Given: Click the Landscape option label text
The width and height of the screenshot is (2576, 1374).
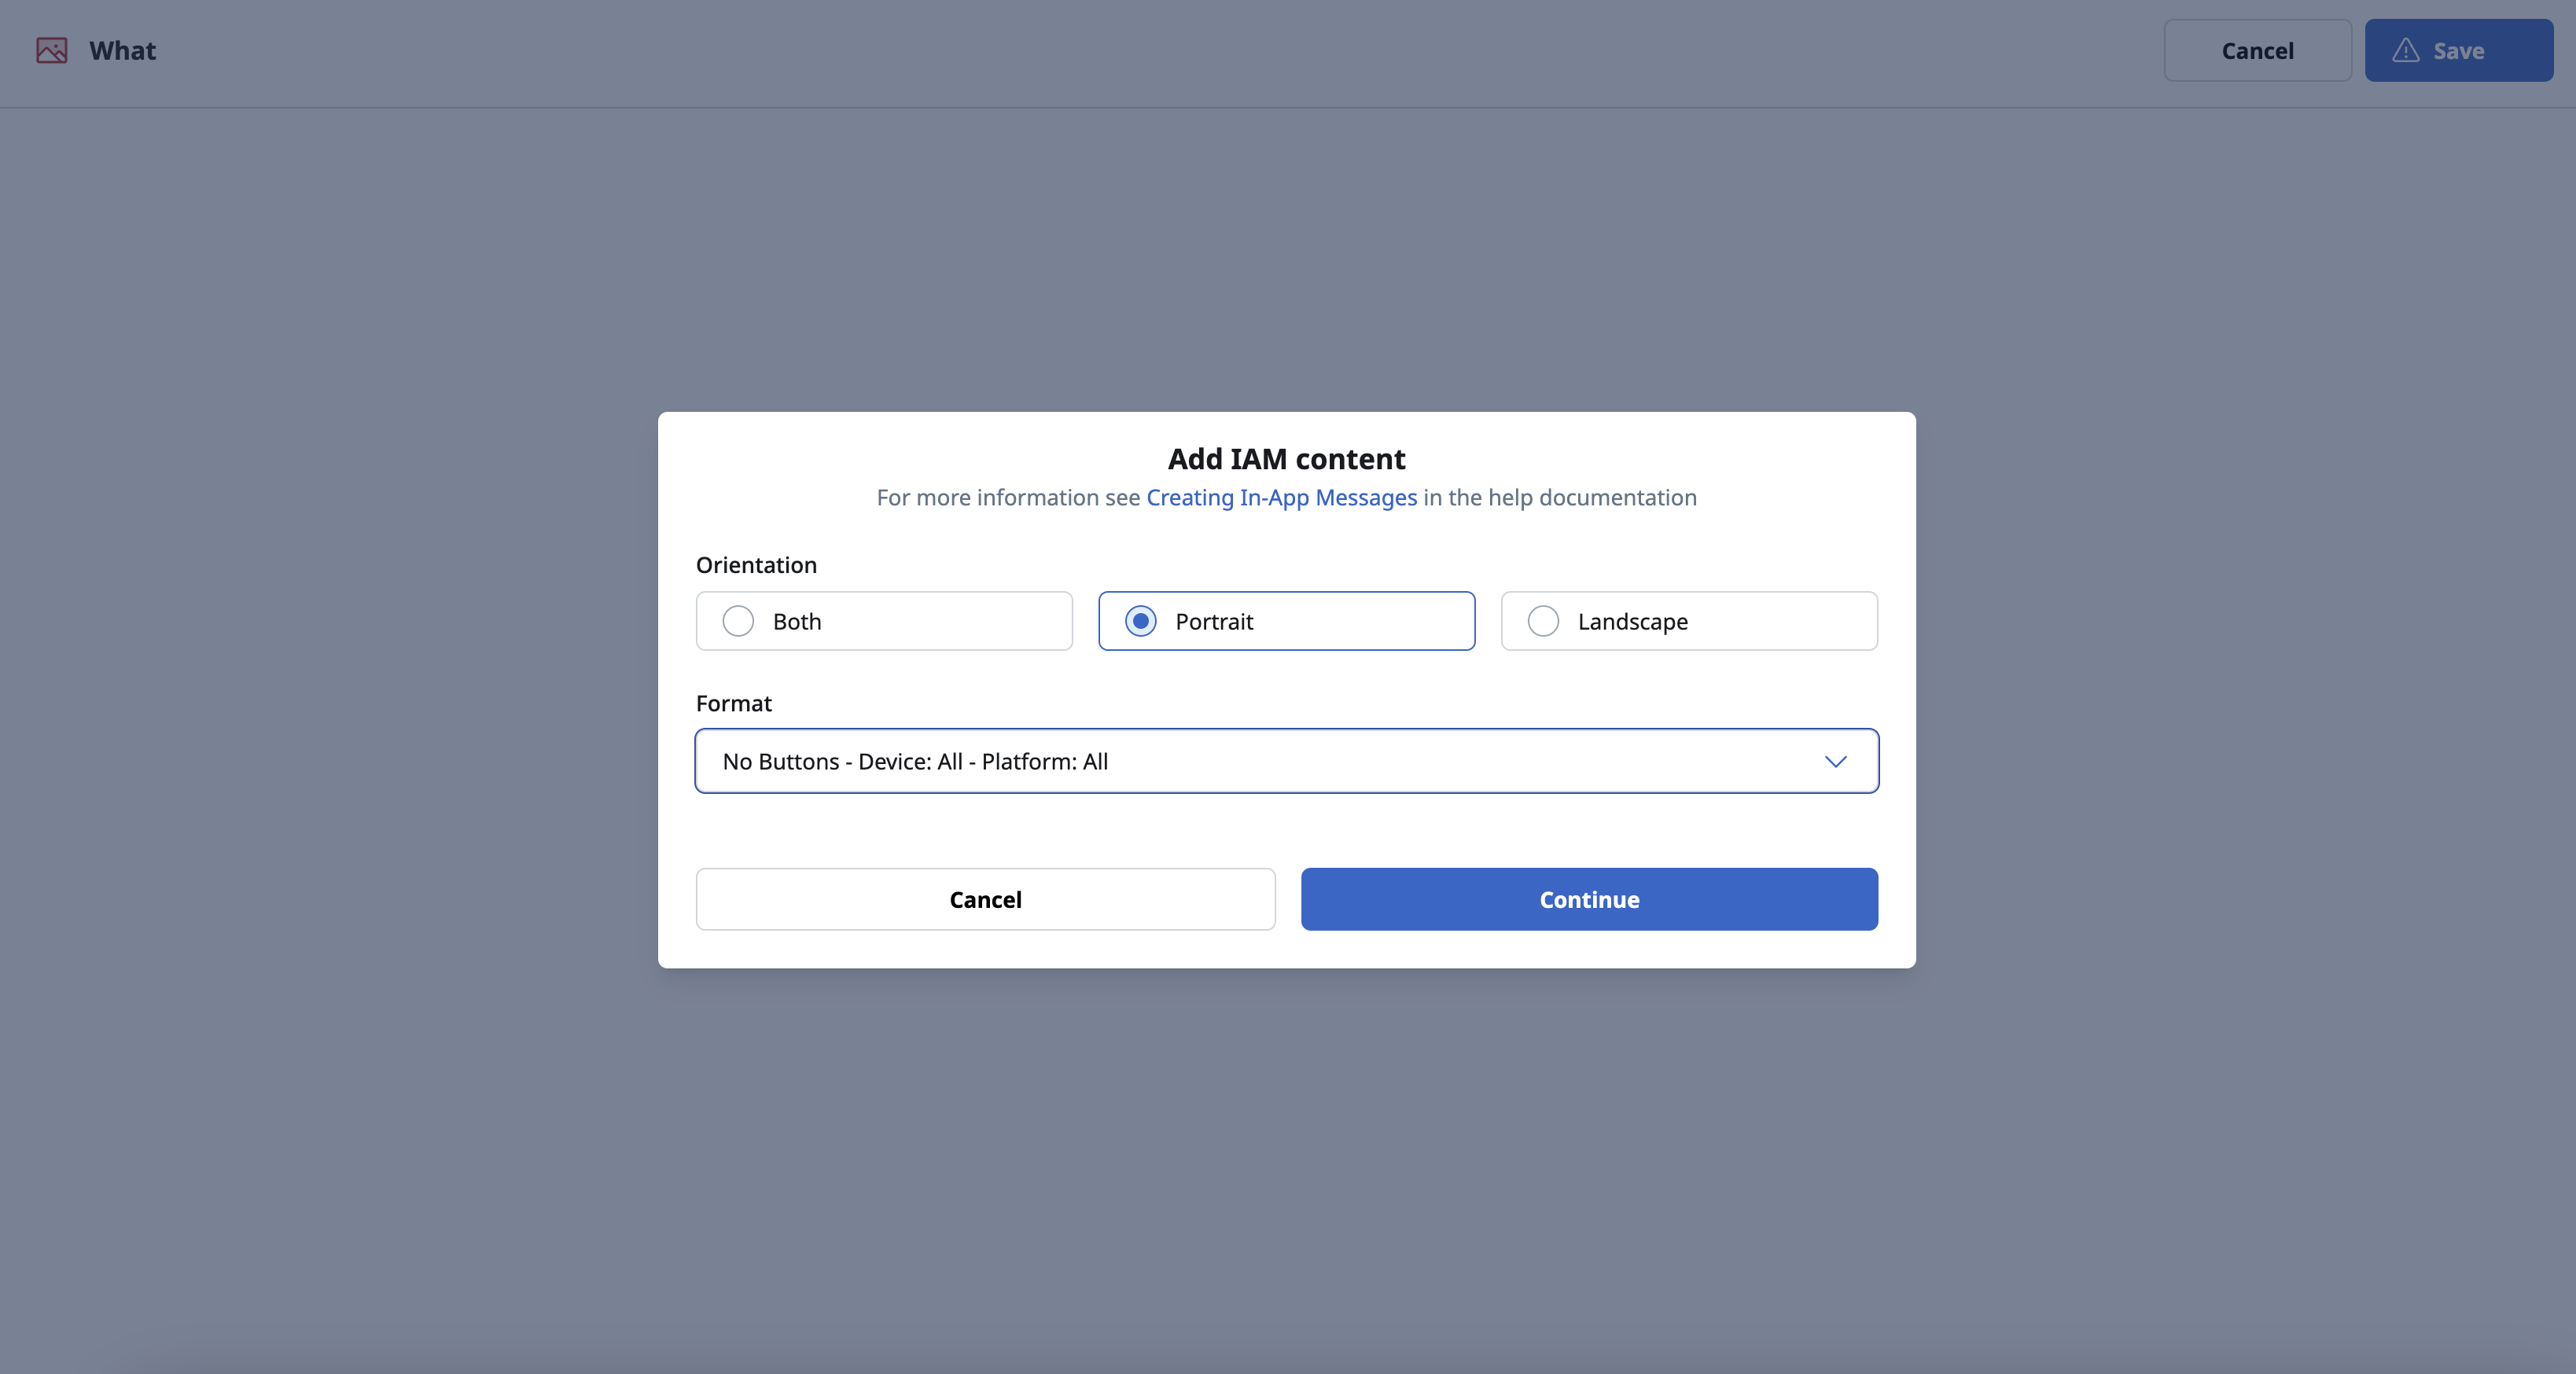Looking at the screenshot, I should click(1633, 622).
